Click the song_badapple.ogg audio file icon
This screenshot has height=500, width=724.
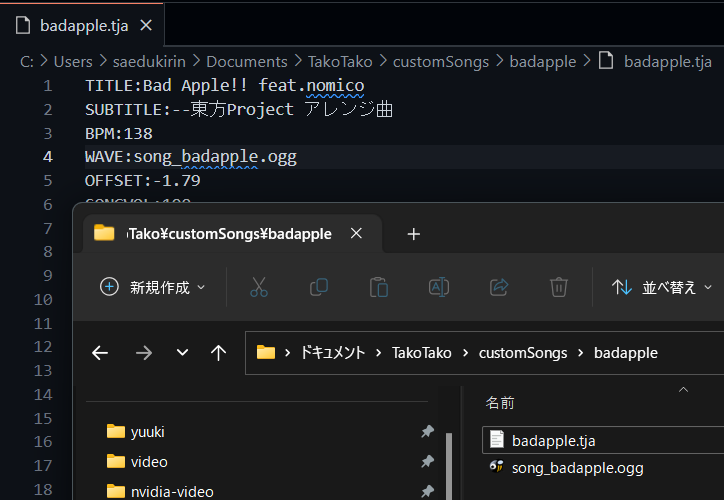[496, 466]
